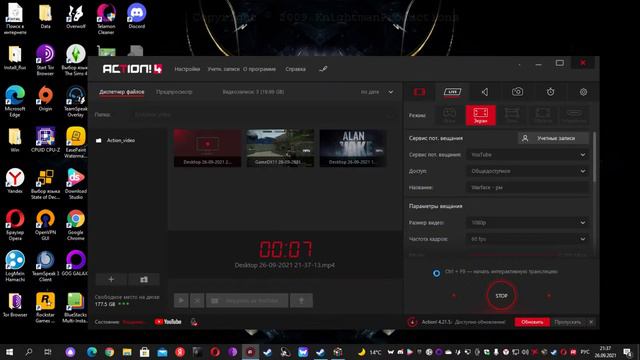The width and height of the screenshot is (640, 360).
Task: Switch to Диспетчер файлов tab
Action: [x=122, y=92]
